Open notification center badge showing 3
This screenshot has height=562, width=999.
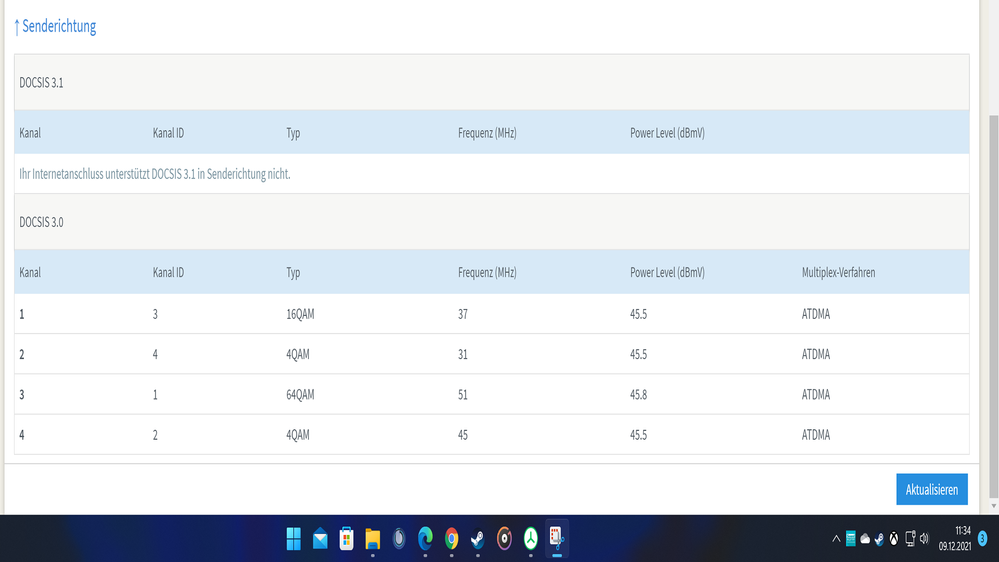point(982,539)
